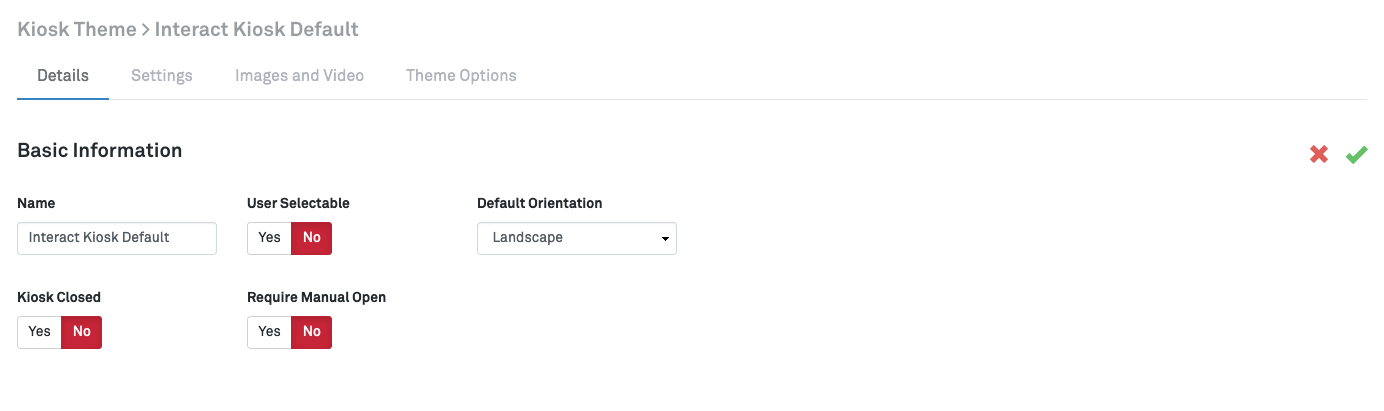Set User Selectable to No

(311, 238)
